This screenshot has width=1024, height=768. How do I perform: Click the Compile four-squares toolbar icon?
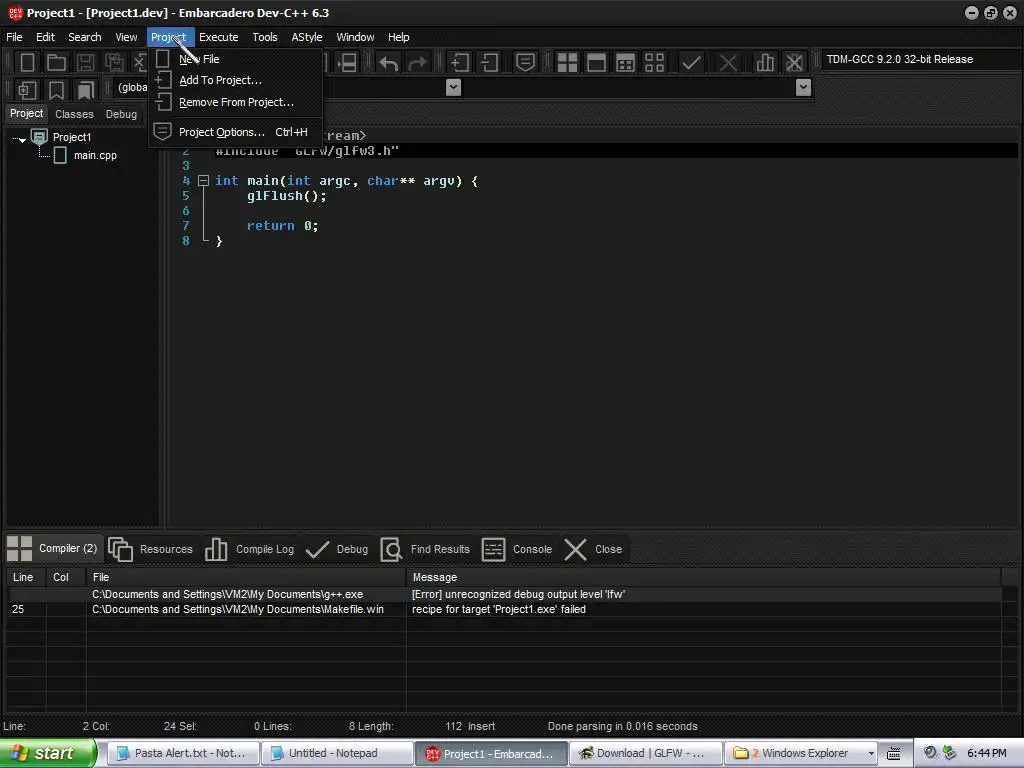click(x=567, y=63)
